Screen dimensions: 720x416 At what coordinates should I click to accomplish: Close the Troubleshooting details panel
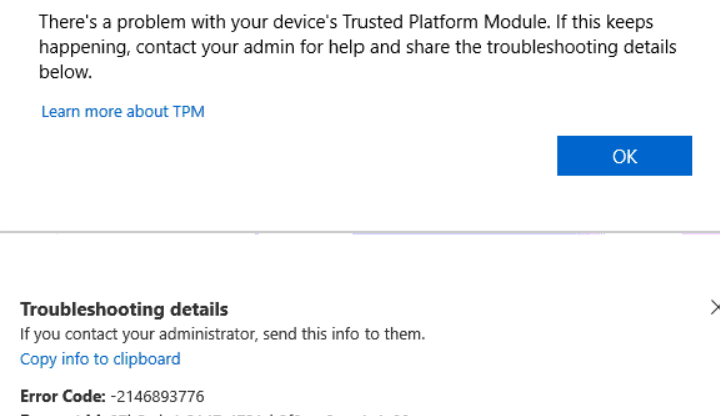714,307
